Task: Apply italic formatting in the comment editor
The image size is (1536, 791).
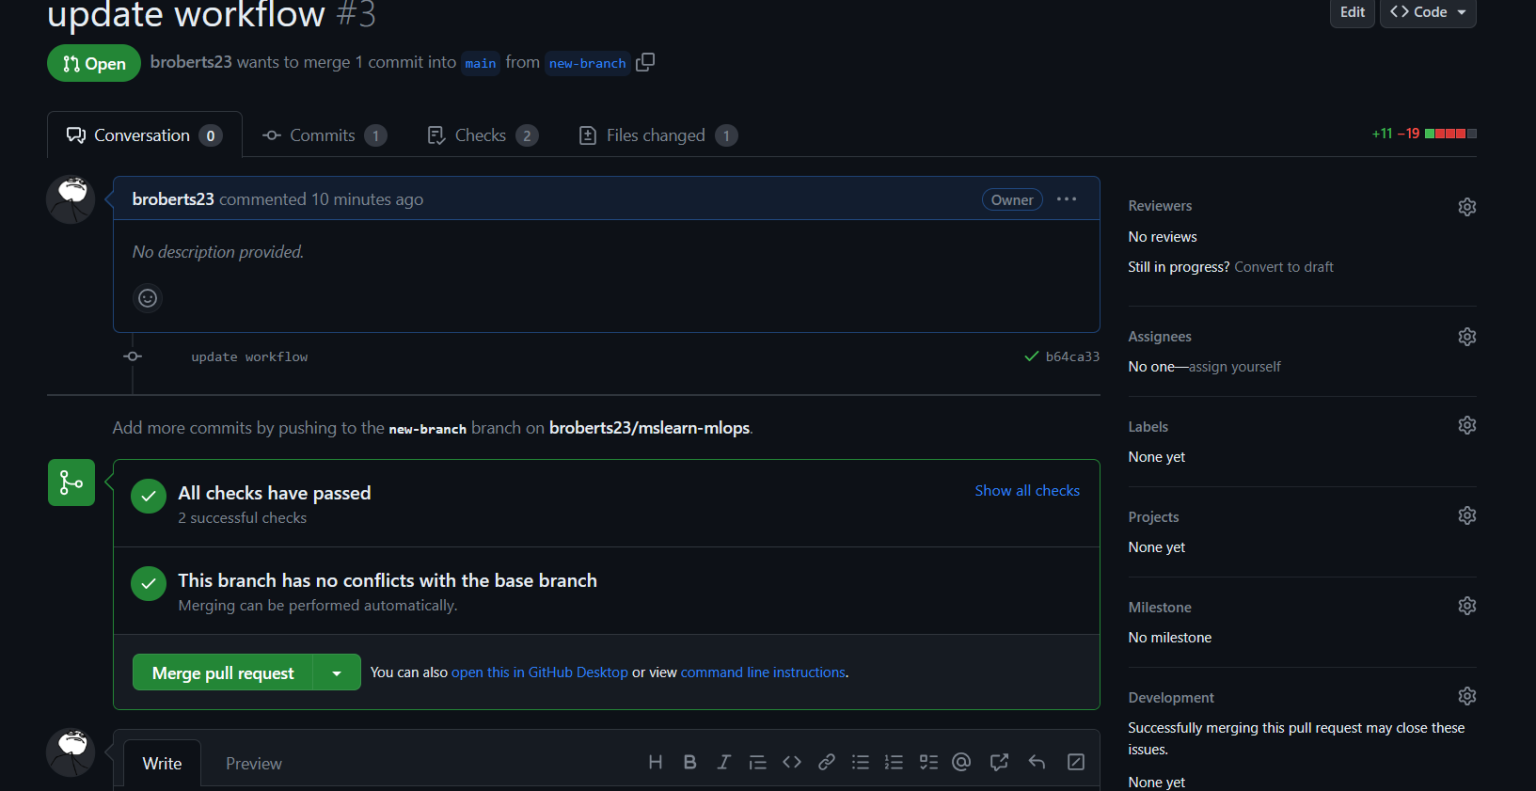Action: [724, 762]
